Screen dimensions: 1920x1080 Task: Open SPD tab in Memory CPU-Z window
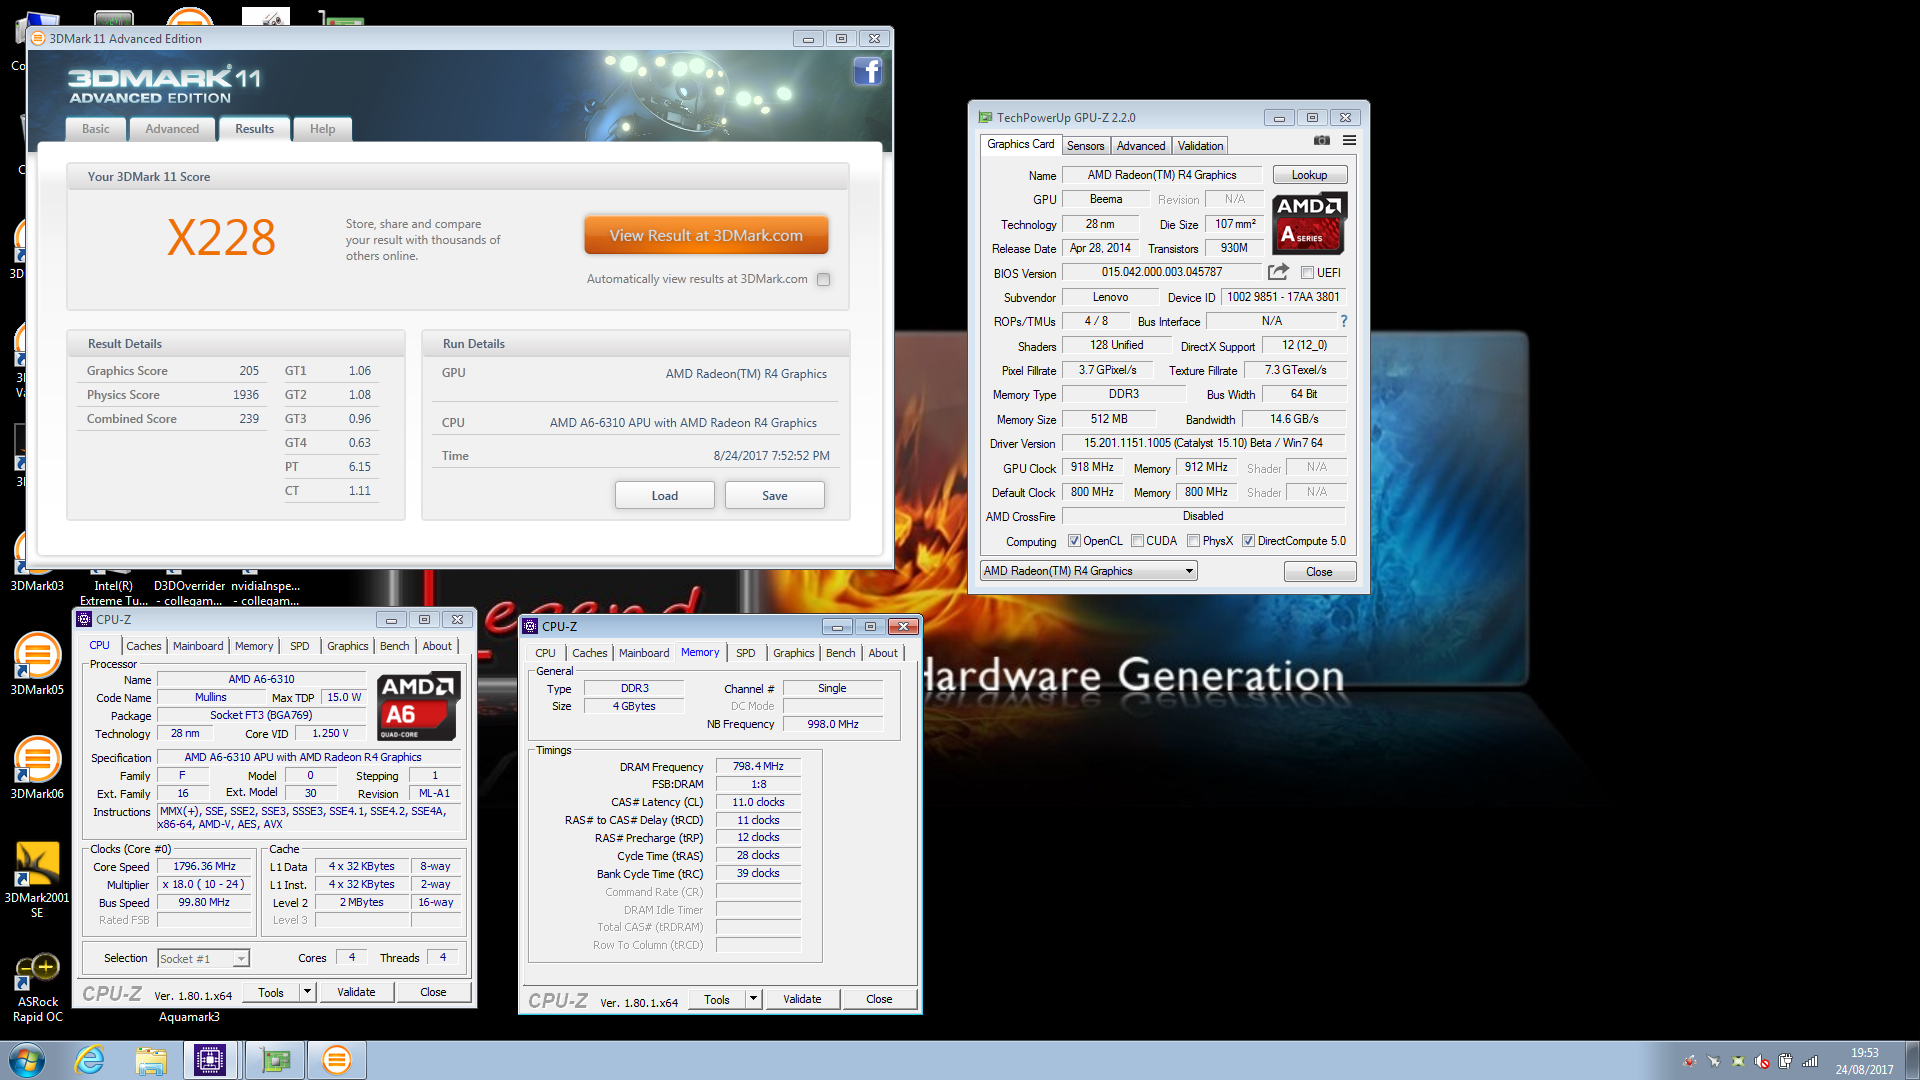point(746,653)
